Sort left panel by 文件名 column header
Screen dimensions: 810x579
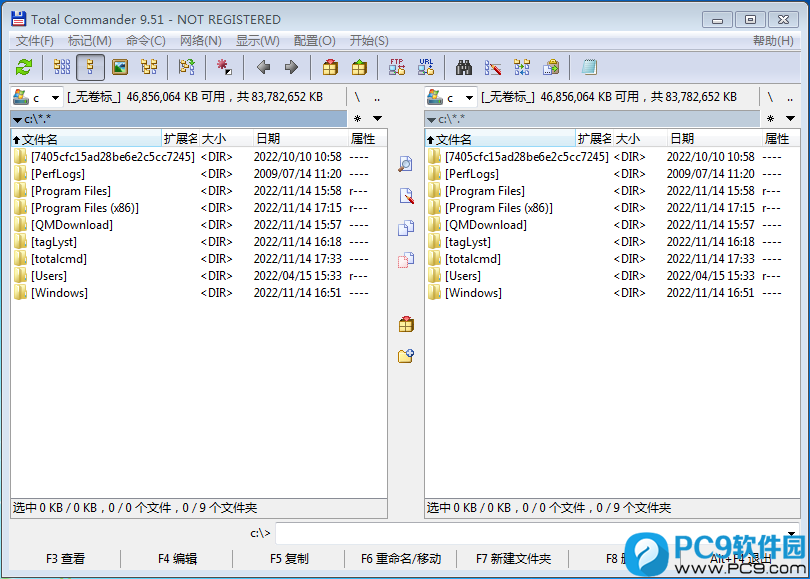86,138
